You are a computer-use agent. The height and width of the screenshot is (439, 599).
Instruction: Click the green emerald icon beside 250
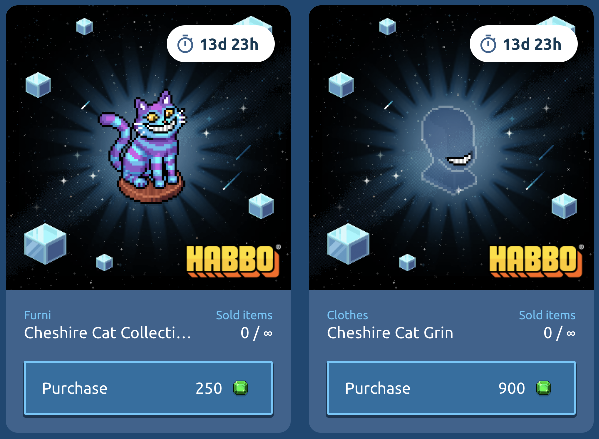pos(241,388)
